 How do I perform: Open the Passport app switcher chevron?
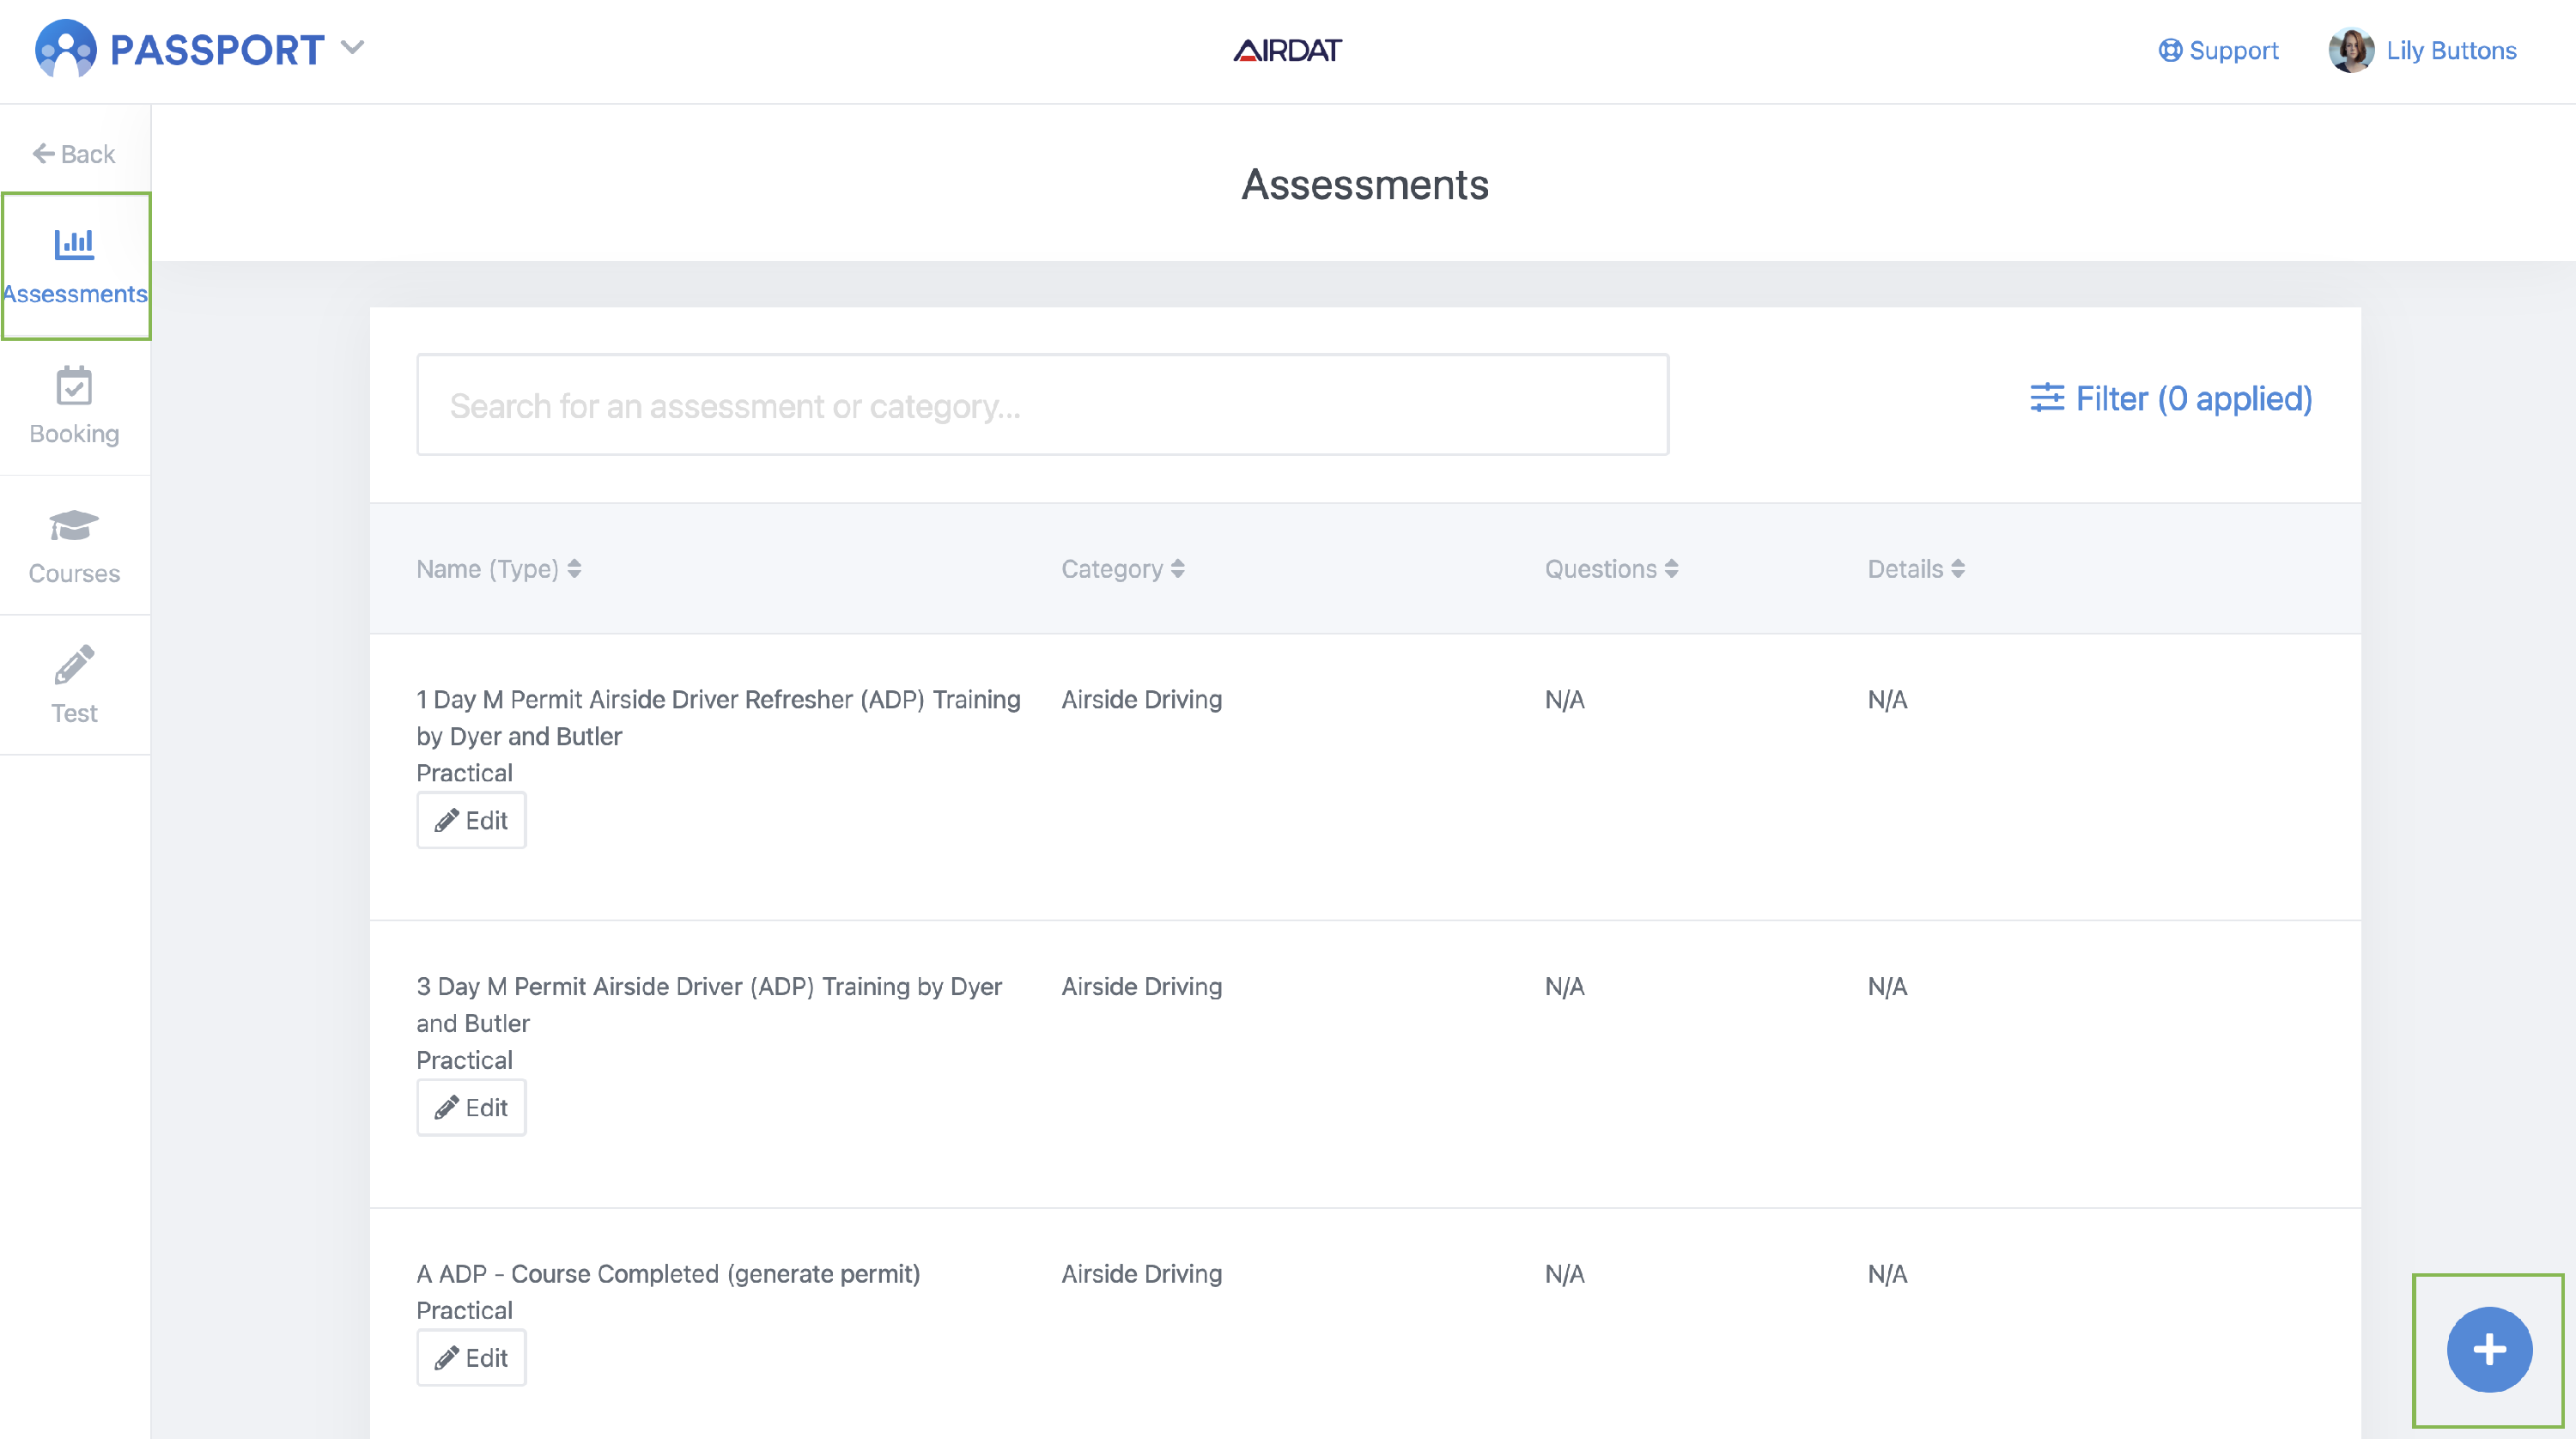[352, 47]
